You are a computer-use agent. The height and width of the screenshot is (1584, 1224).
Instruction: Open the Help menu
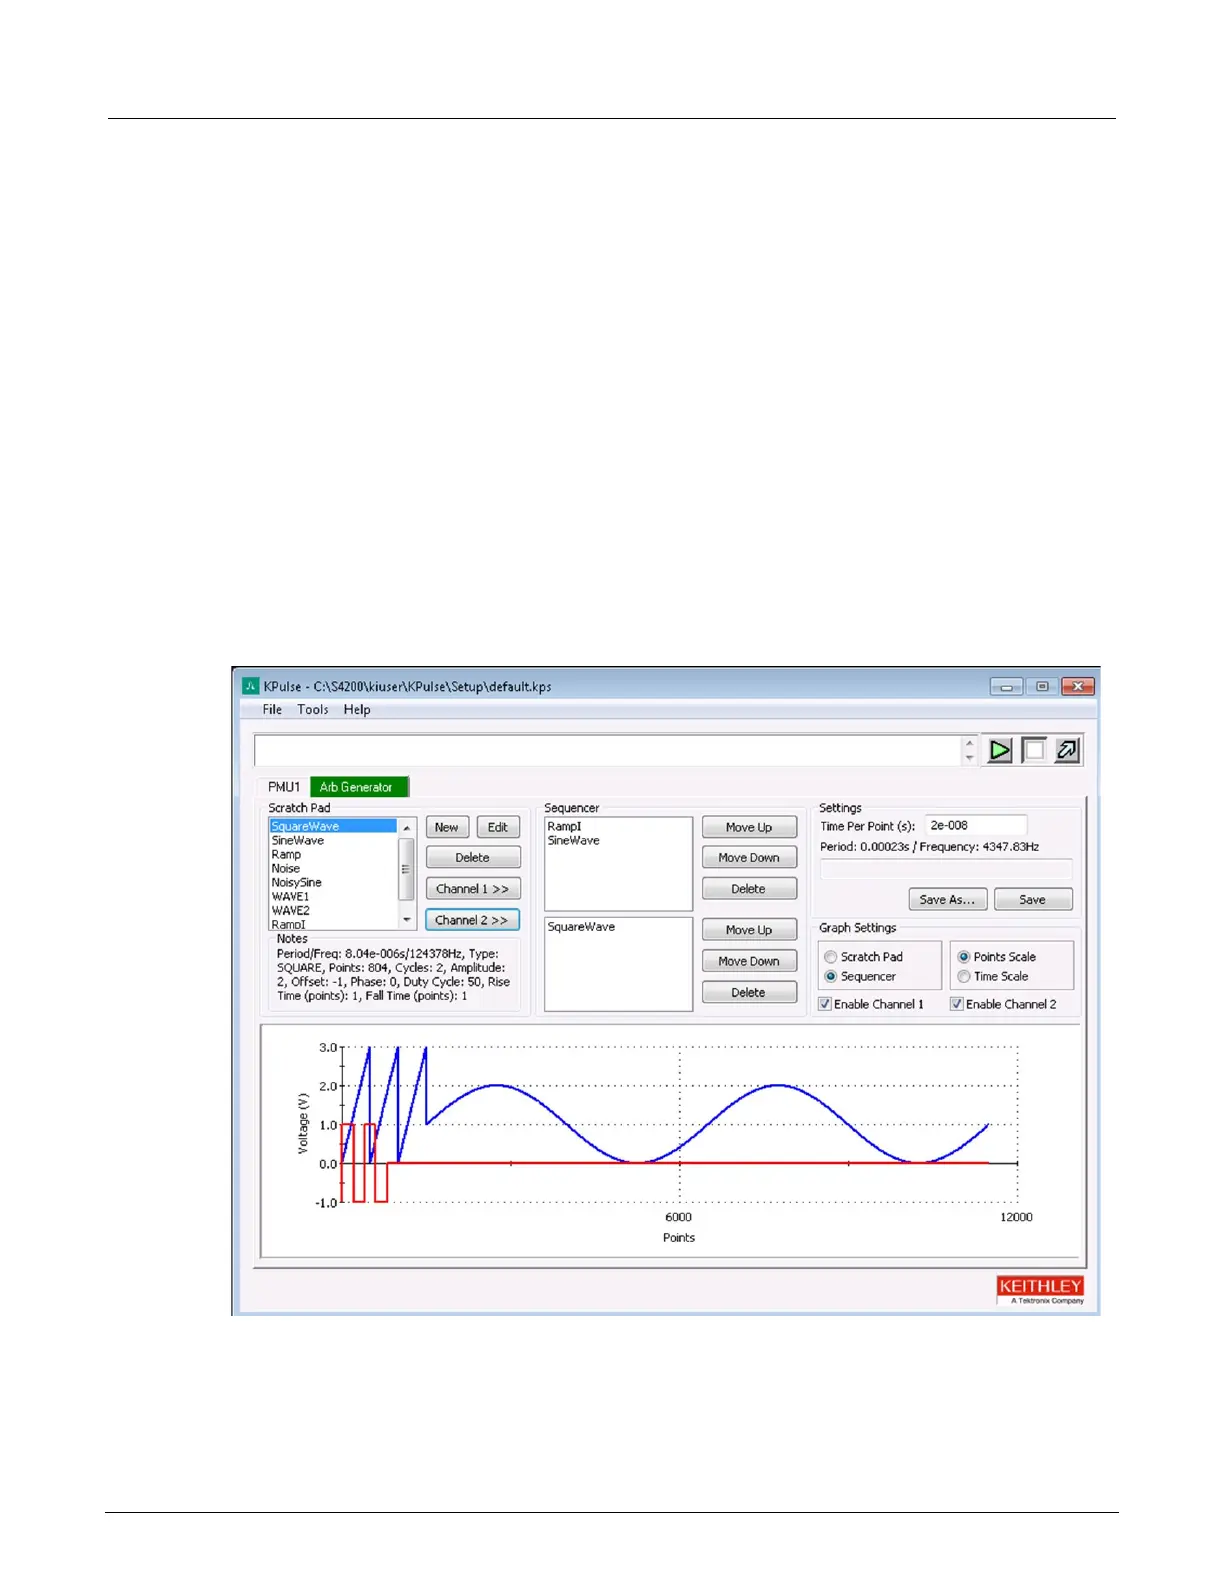[x=357, y=709]
